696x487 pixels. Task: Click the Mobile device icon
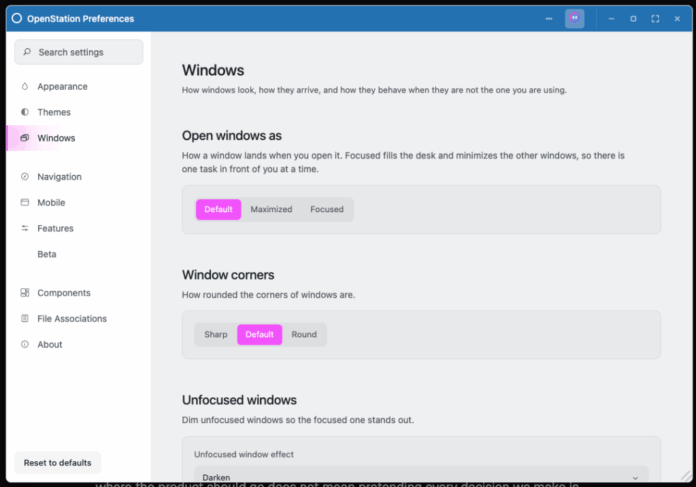coord(25,202)
